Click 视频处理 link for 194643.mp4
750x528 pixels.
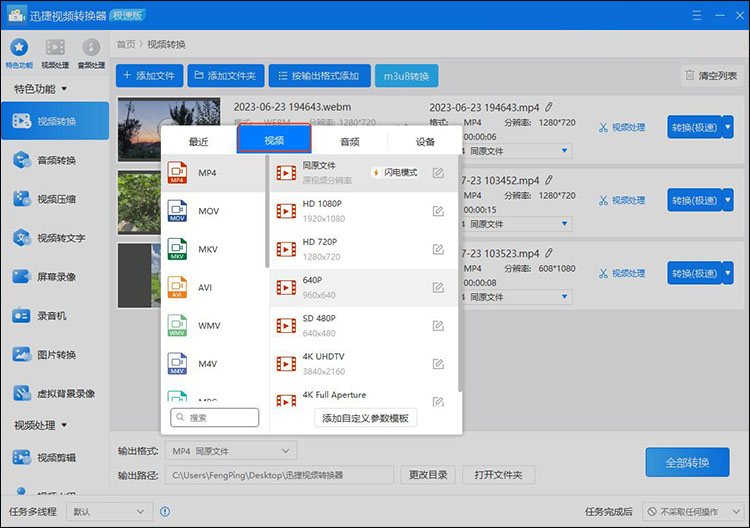click(x=622, y=127)
